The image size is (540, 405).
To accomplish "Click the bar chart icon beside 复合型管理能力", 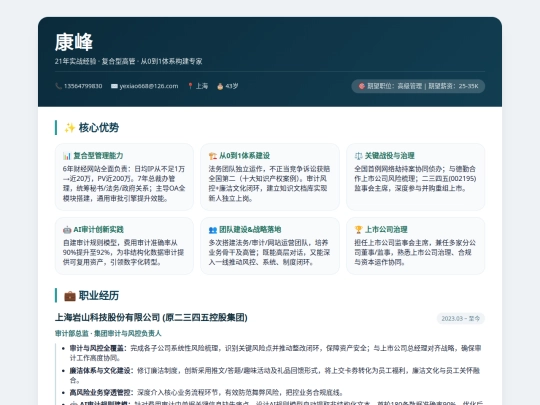I will pos(67,156).
